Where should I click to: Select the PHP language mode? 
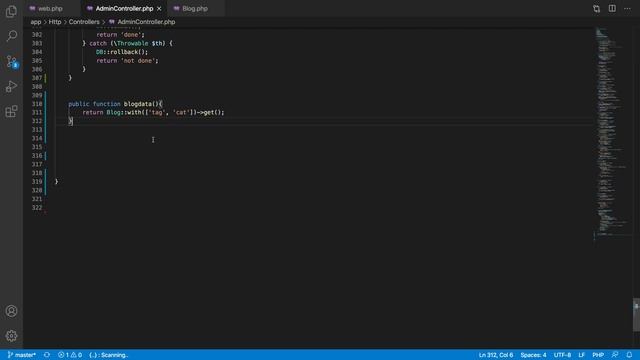(598, 355)
